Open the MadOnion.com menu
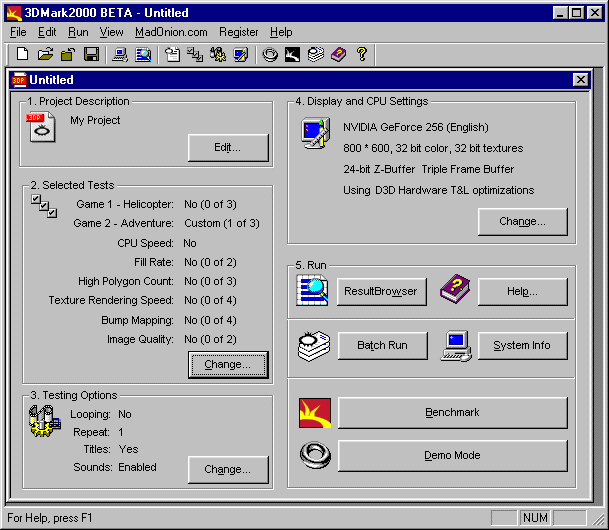The width and height of the screenshot is (609, 530). 171,32
